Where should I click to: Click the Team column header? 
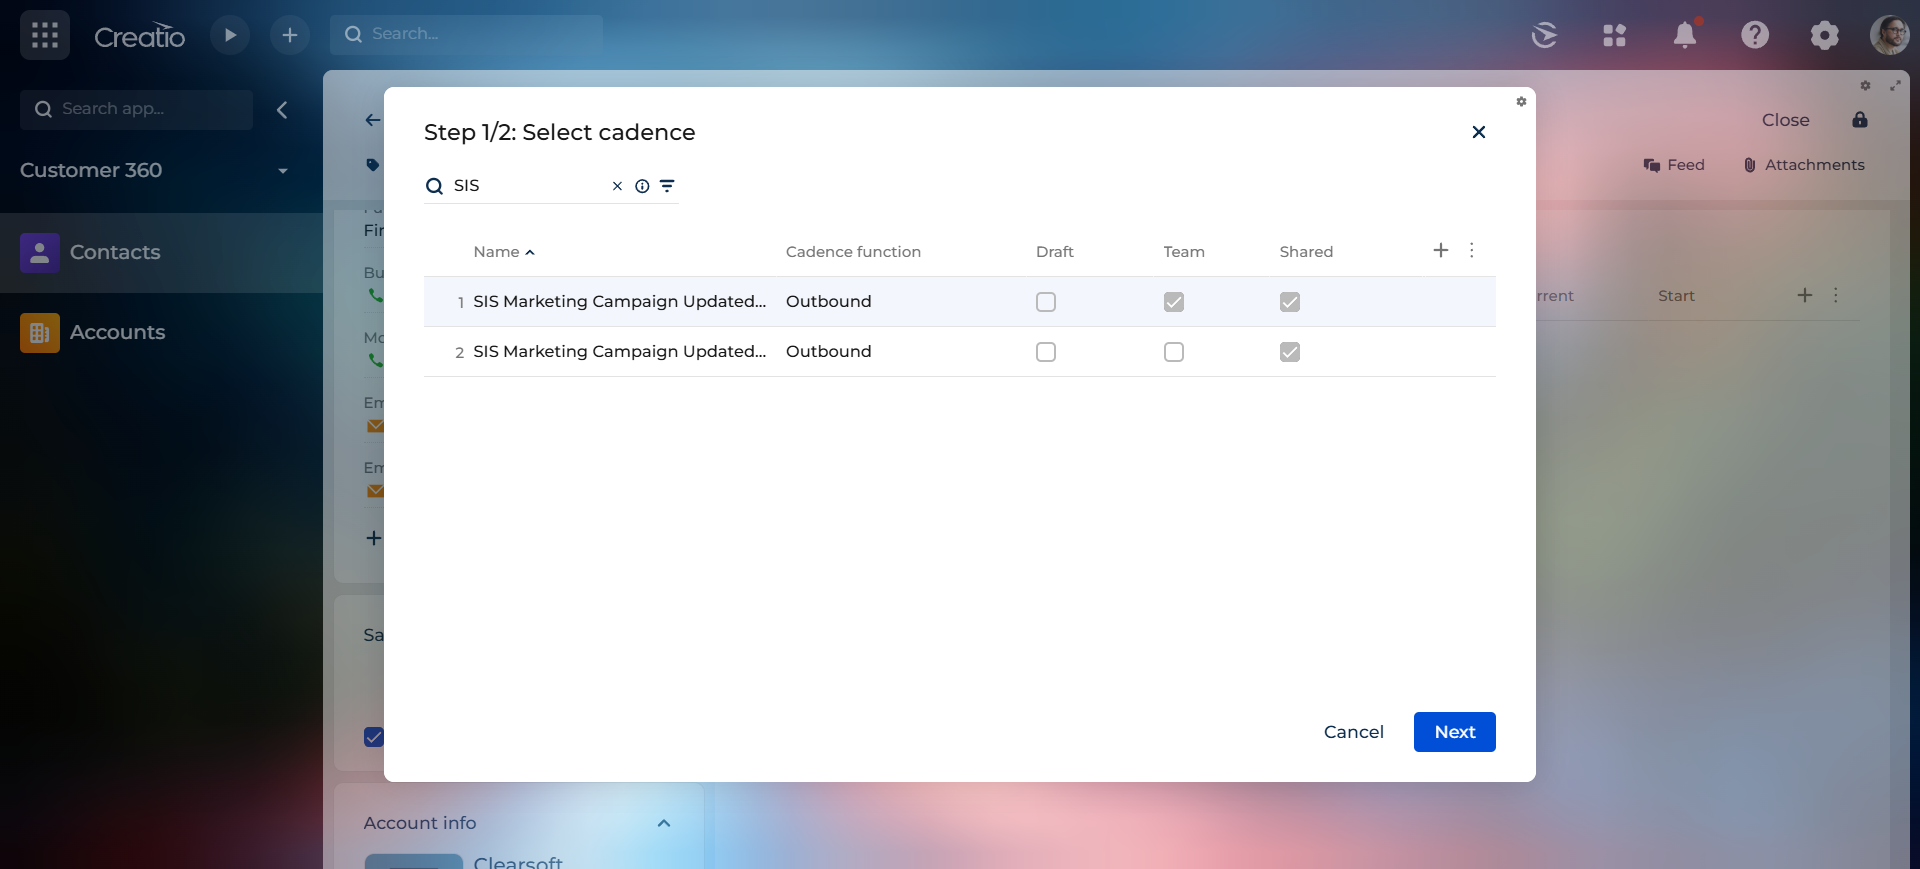pos(1184,252)
